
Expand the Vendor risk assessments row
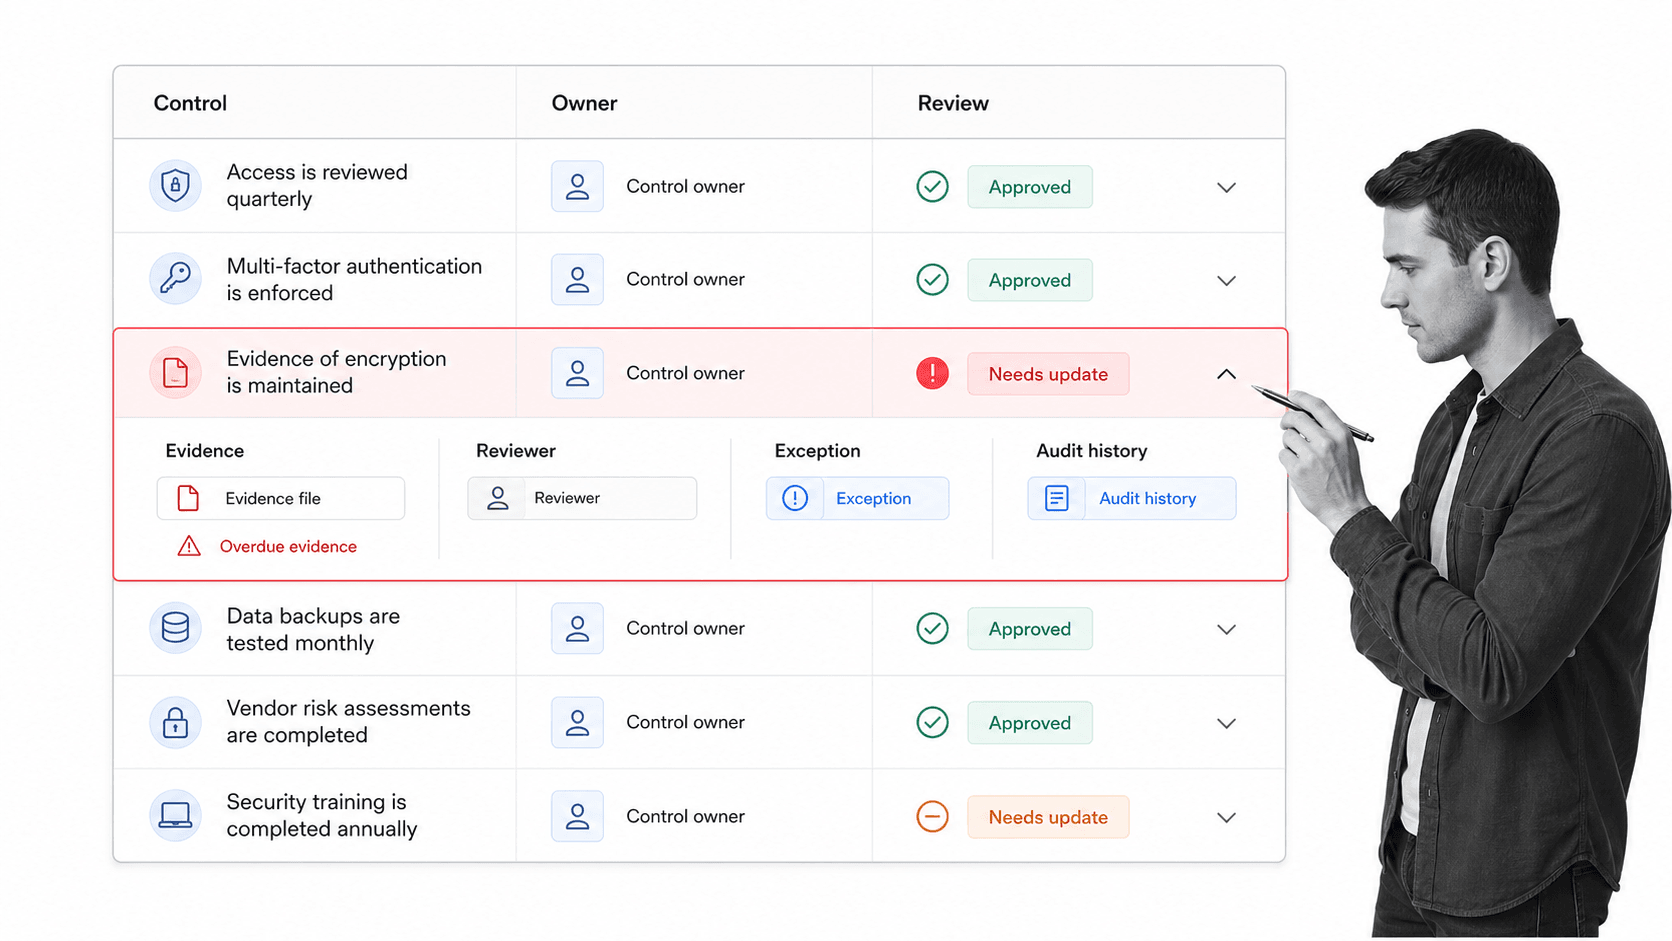click(1226, 723)
